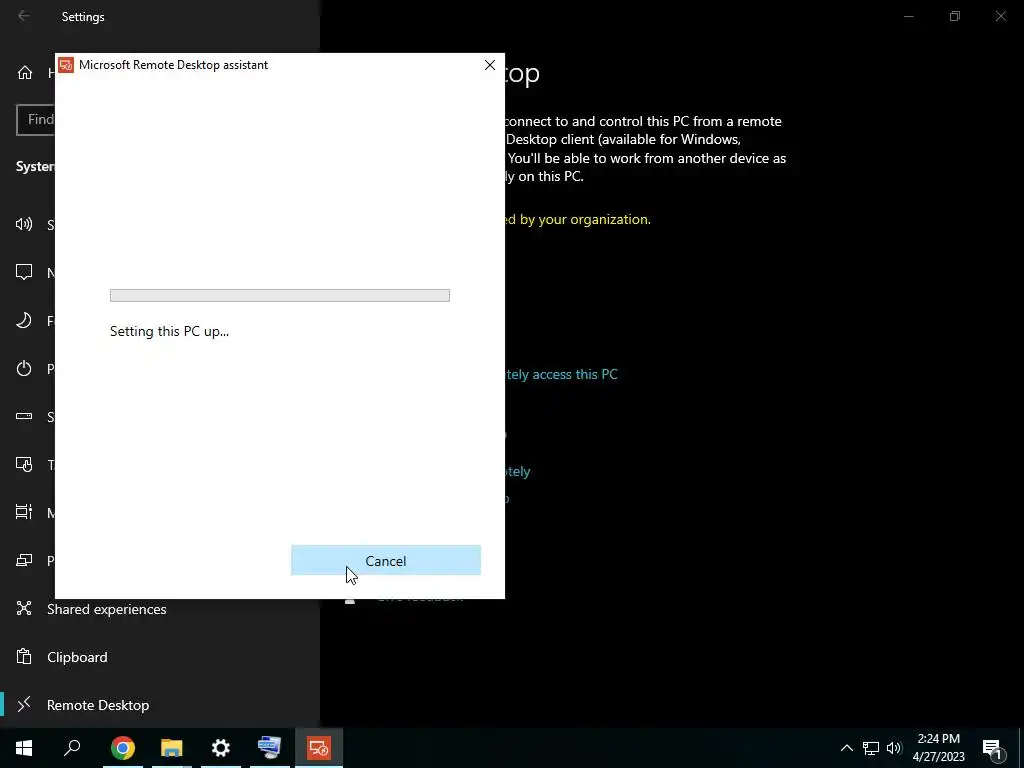Screen dimensions: 1024x768
Task: Open the Settings Home icon
Action: [25, 72]
